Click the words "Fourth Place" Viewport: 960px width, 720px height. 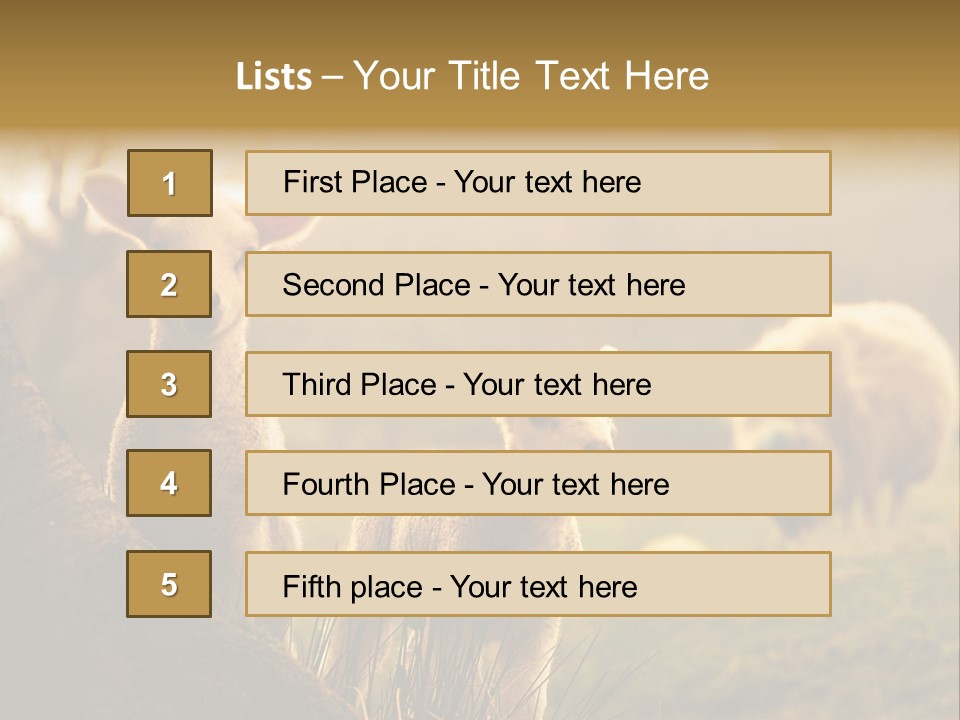[x=369, y=485]
